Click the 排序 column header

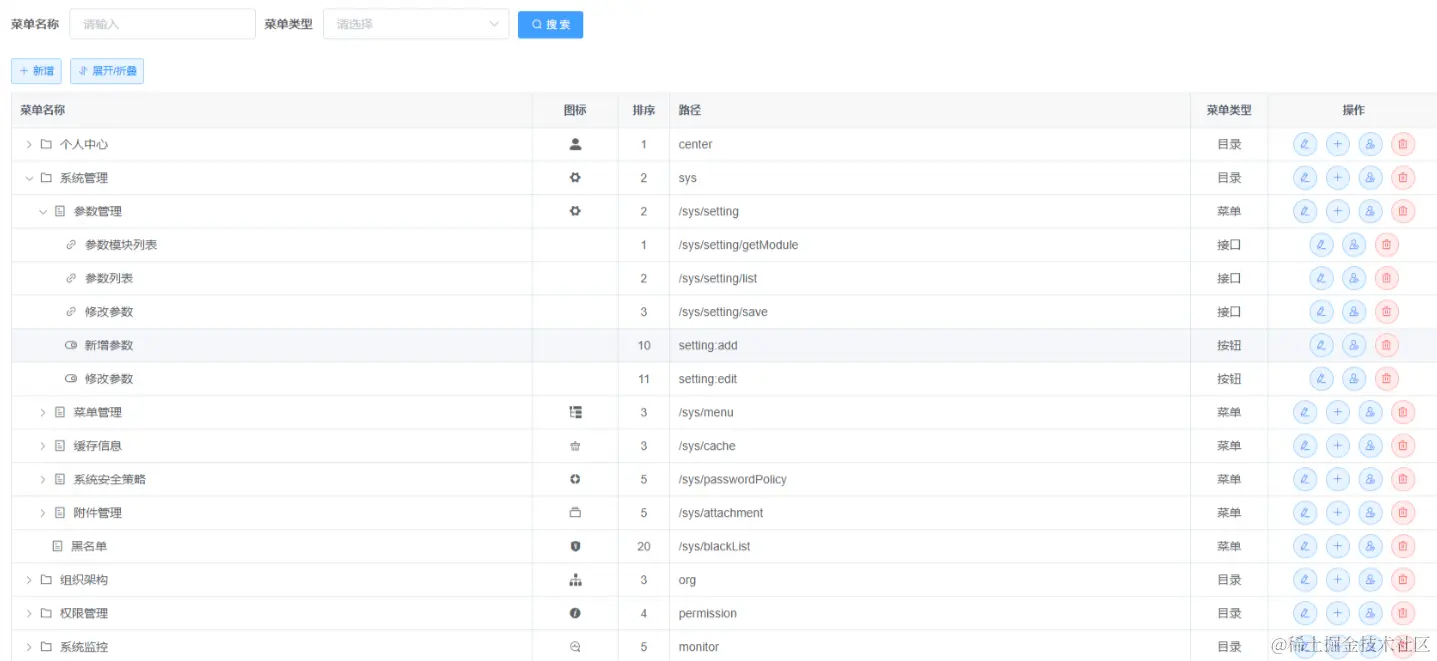[x=644, y=110]
